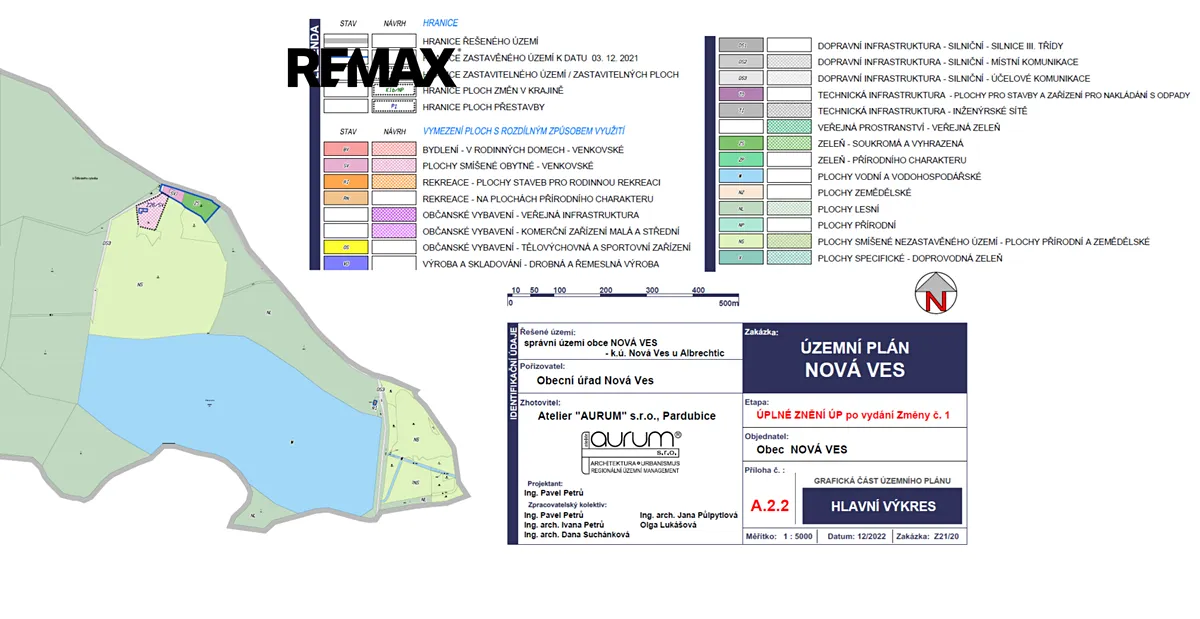Select the purple STAV swatch for nakládání s odpady
The height and width of the screenshot is (619, 1200).
click(741, 94)
